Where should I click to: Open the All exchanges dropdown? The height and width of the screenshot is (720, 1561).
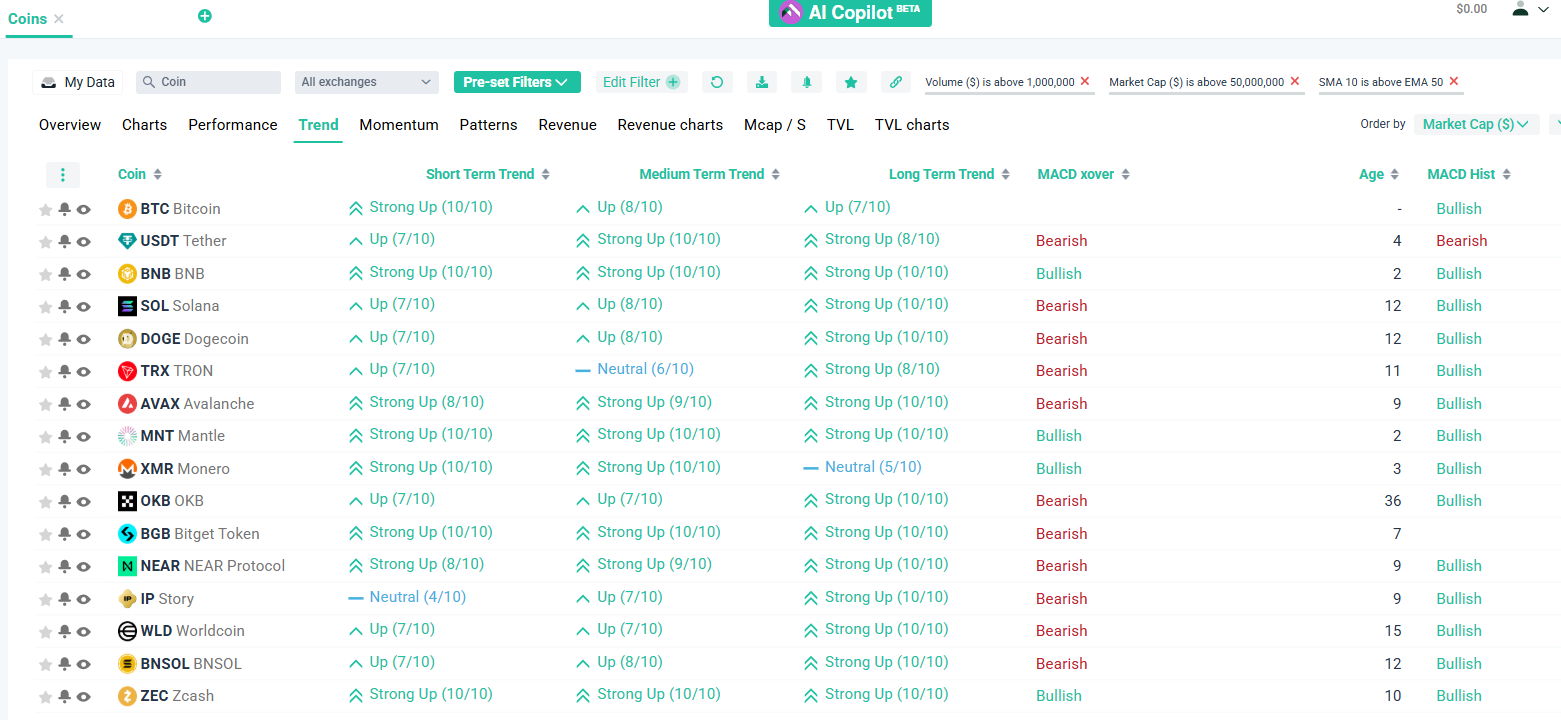point(366,82)
